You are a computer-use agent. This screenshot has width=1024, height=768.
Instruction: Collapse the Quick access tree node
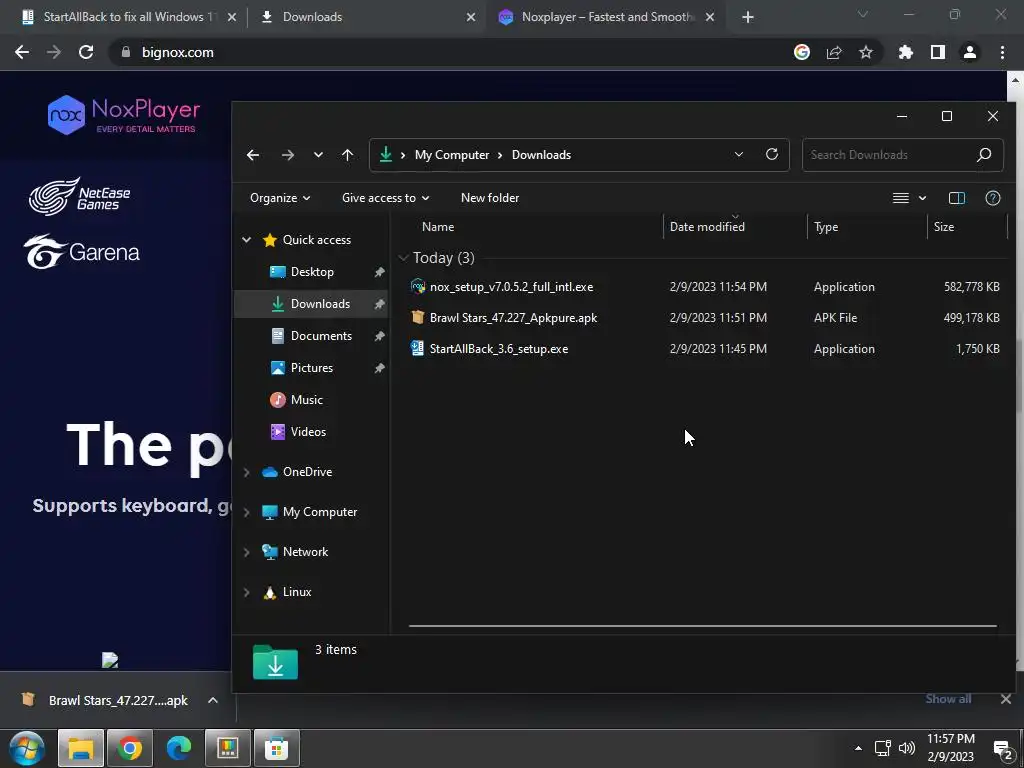pos(246,240)
